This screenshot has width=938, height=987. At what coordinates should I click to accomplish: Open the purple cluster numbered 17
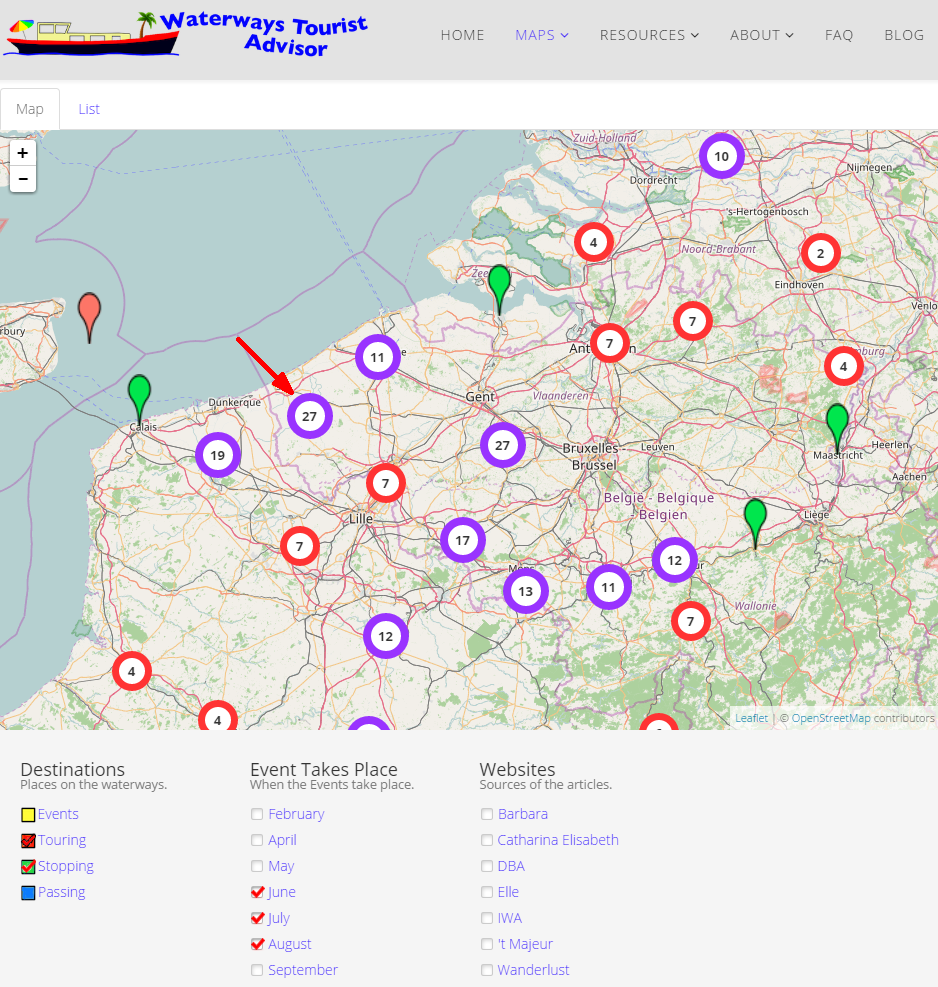tap(462, 540)
